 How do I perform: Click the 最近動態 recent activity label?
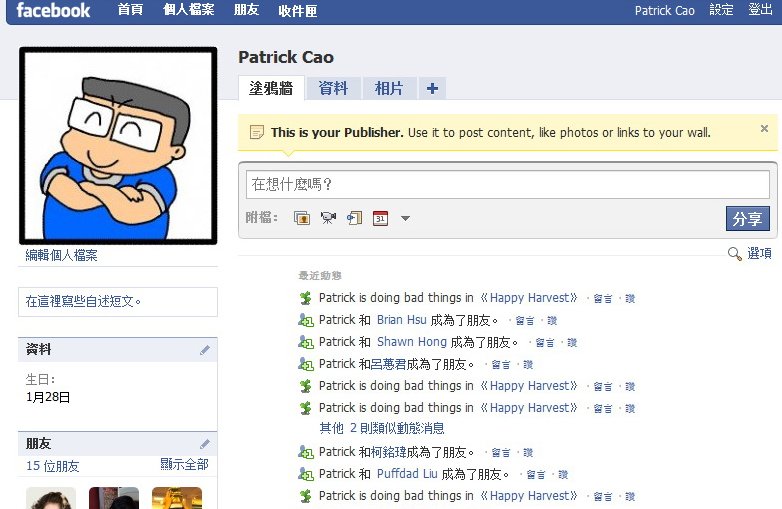click(x=320, y=275)
